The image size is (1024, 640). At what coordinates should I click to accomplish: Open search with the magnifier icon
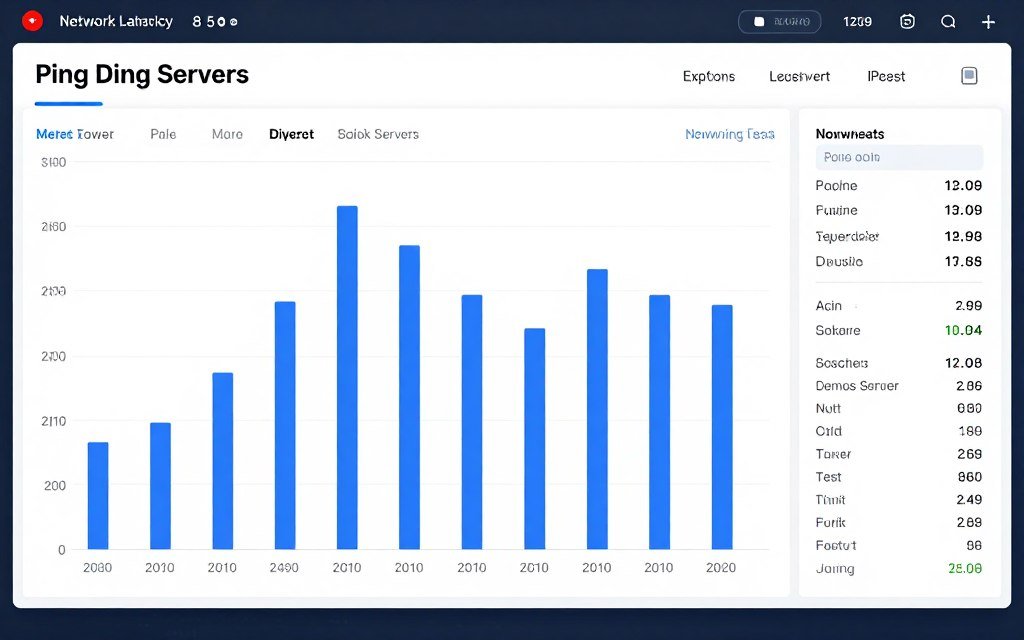(948, 21)
